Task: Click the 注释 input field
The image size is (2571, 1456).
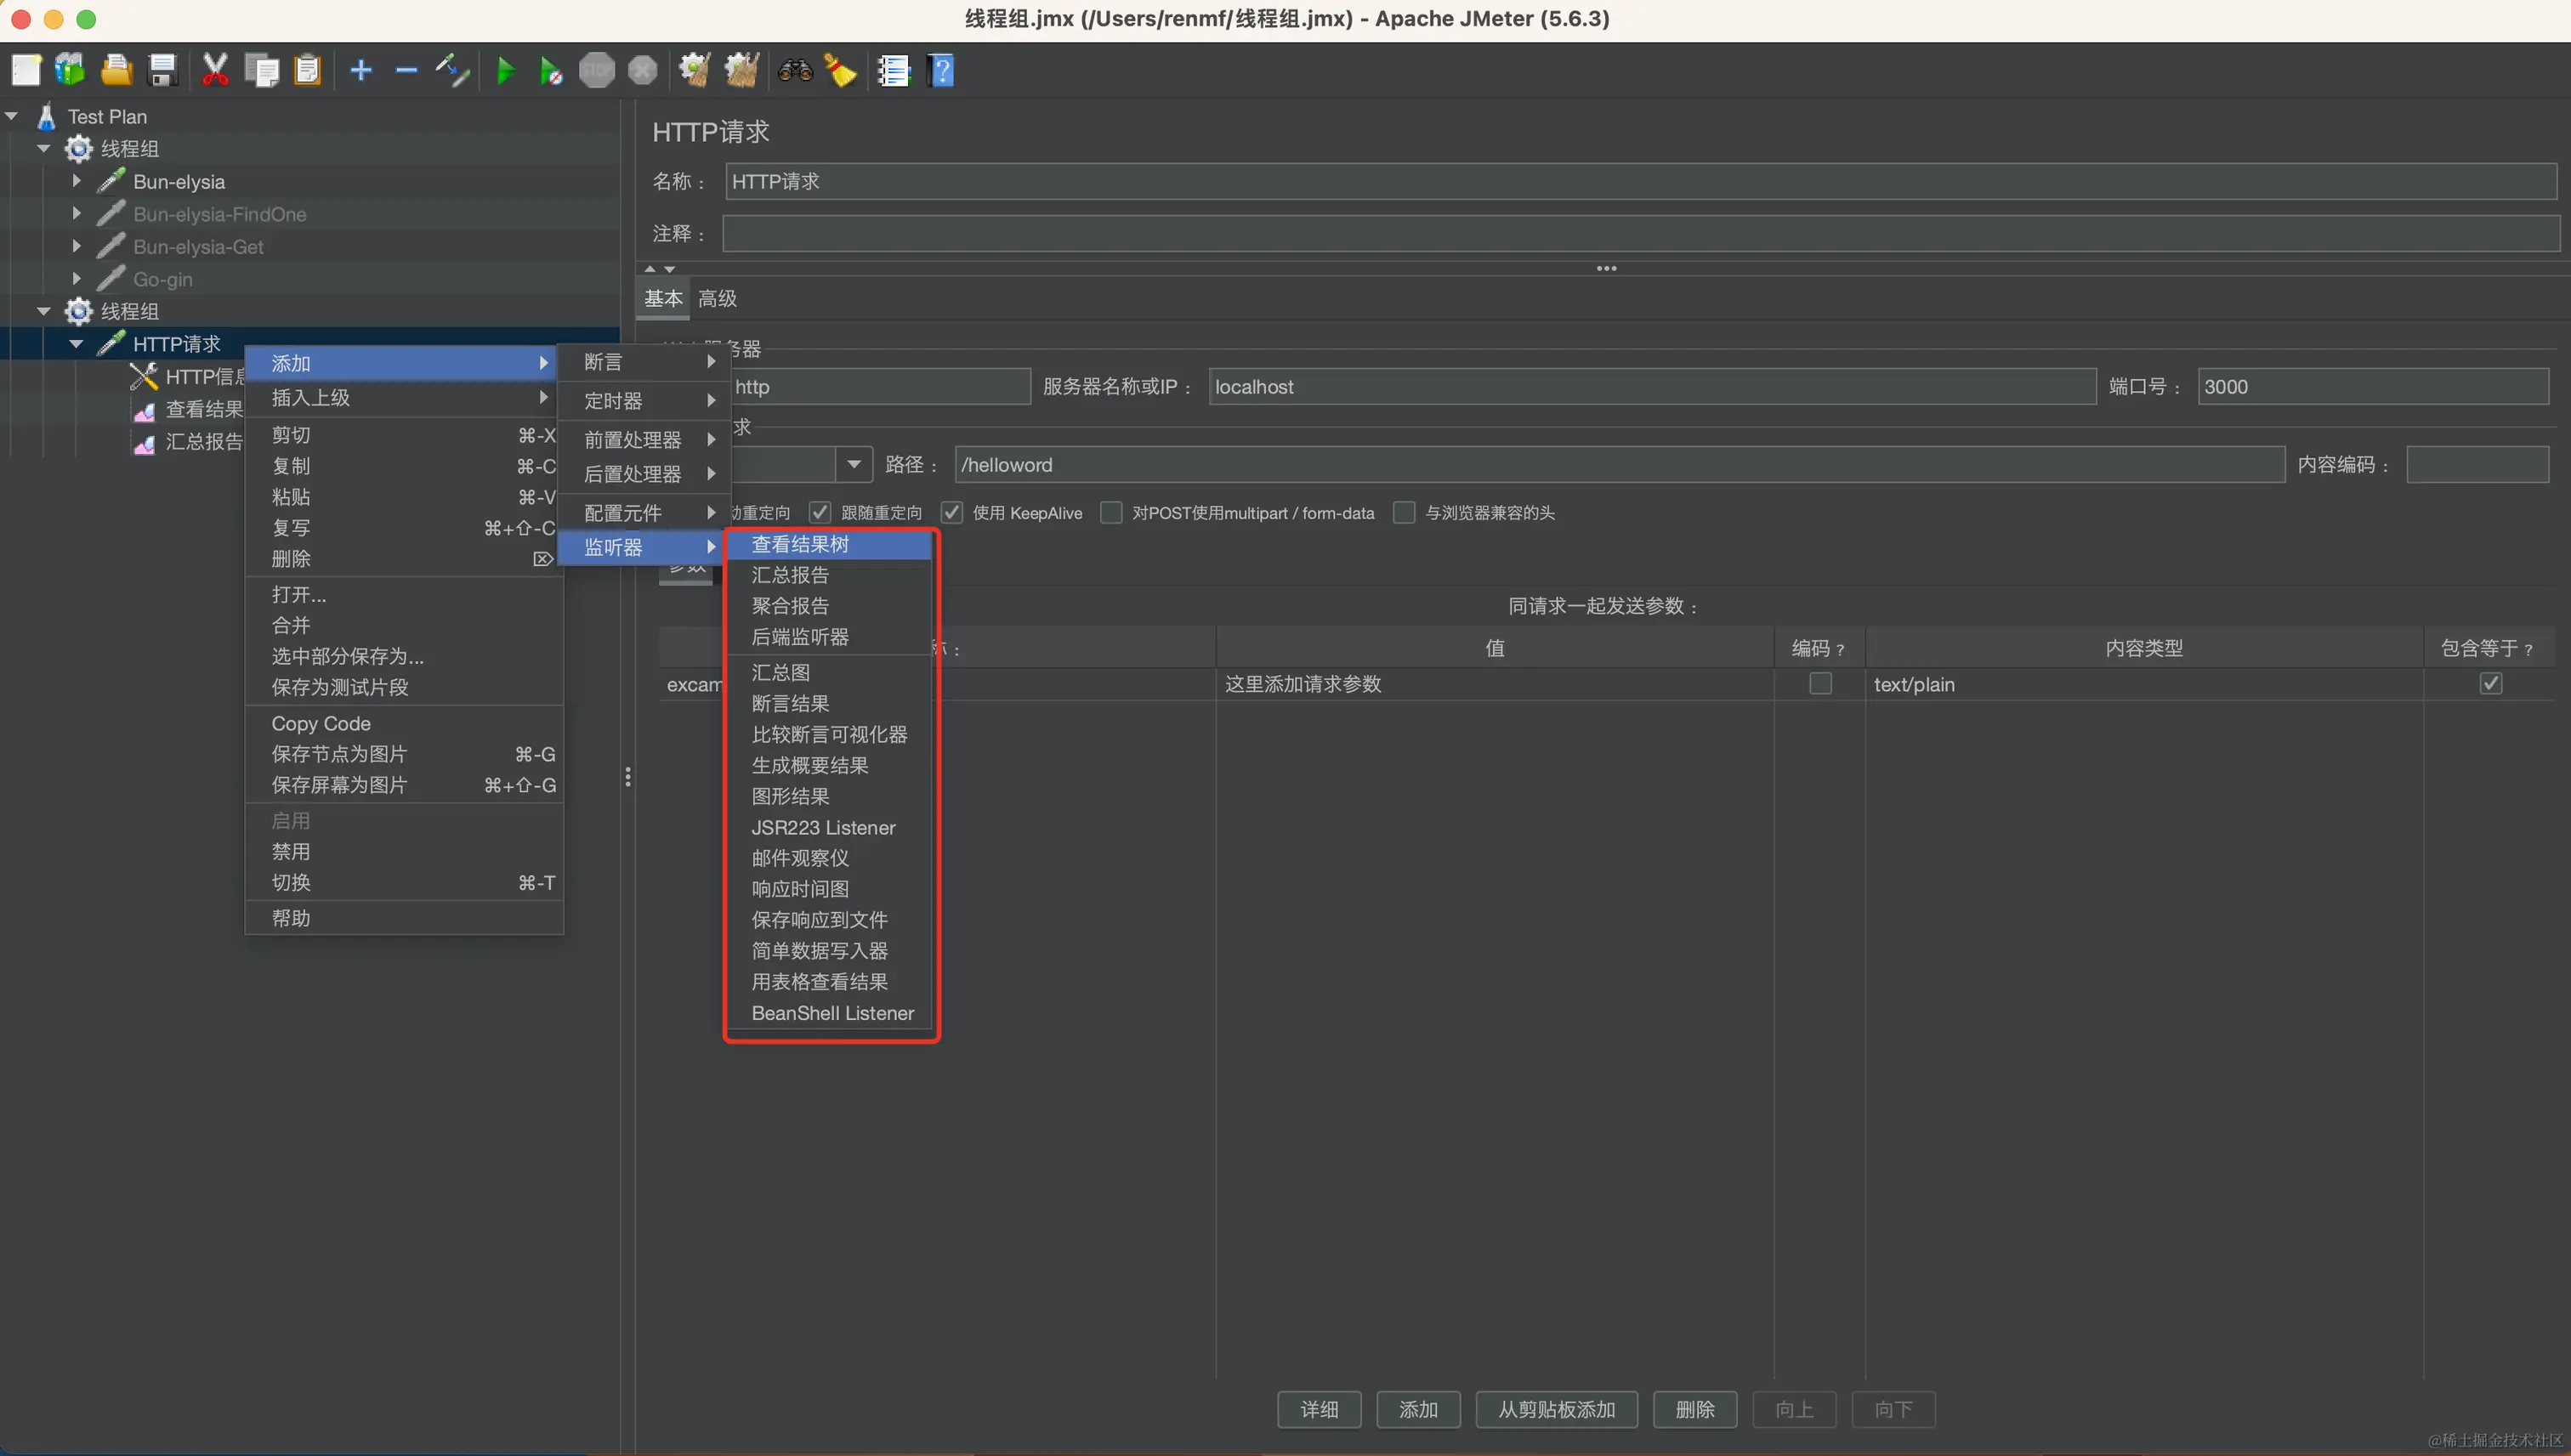Action: point(1640,233)
